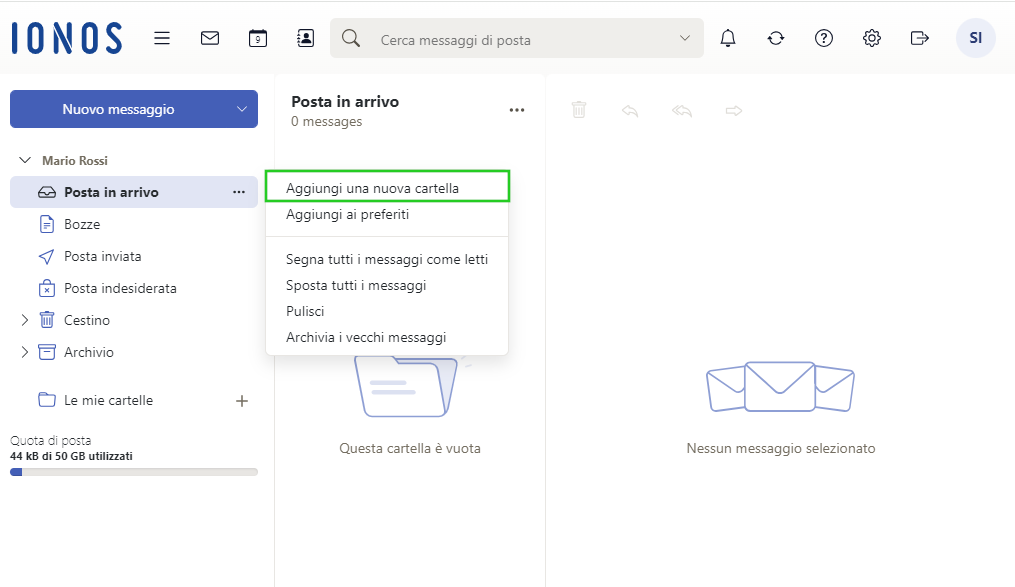
Task: Open the three-dot menu beside Posta in arrivo header
Action: pyautogui.click(x=517, y=110)
